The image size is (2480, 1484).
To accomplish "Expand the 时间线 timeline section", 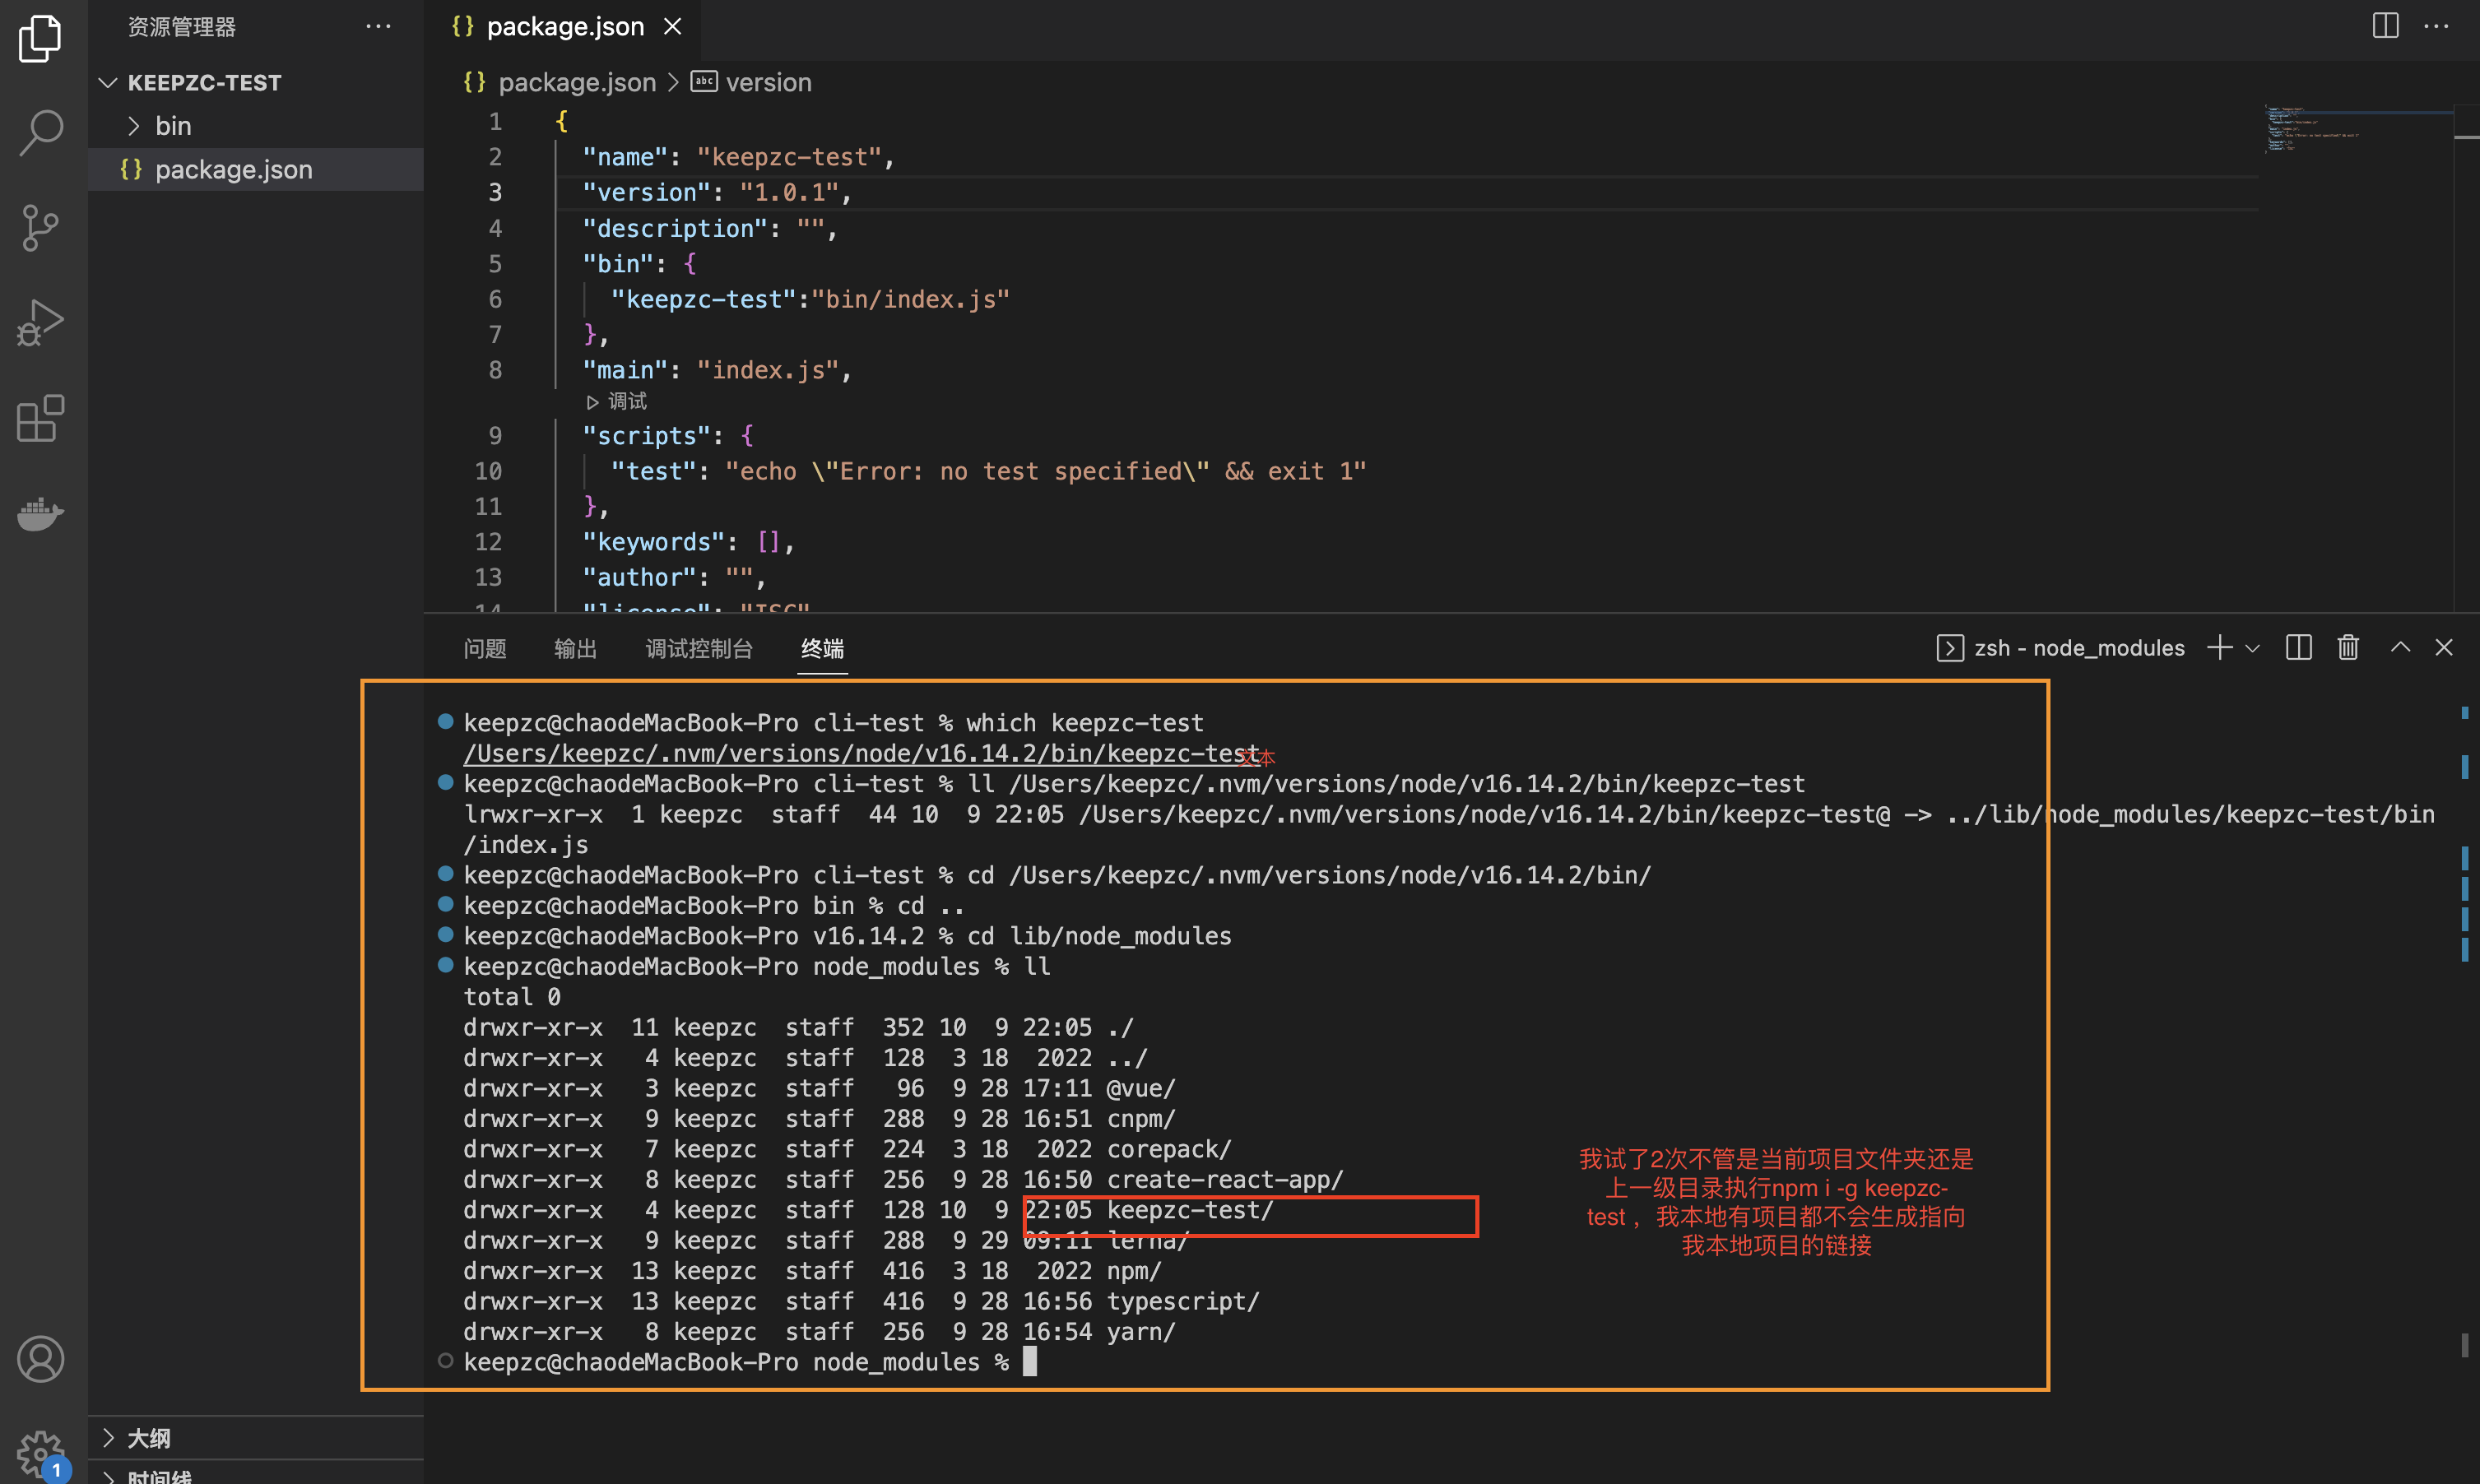I will pos(158,1476).
